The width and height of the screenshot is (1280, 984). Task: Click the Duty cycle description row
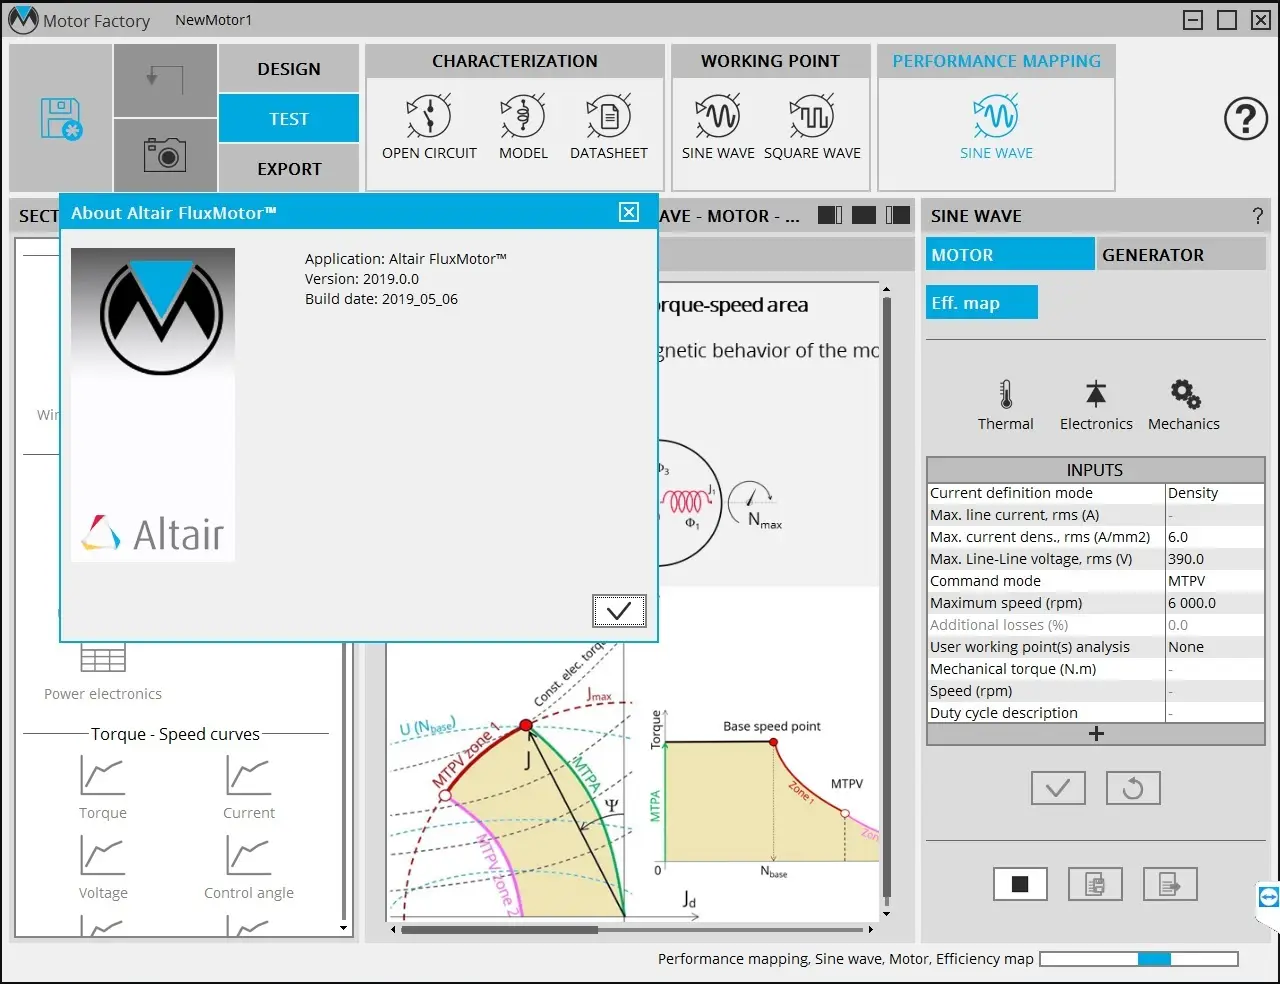click(1096, 713)
